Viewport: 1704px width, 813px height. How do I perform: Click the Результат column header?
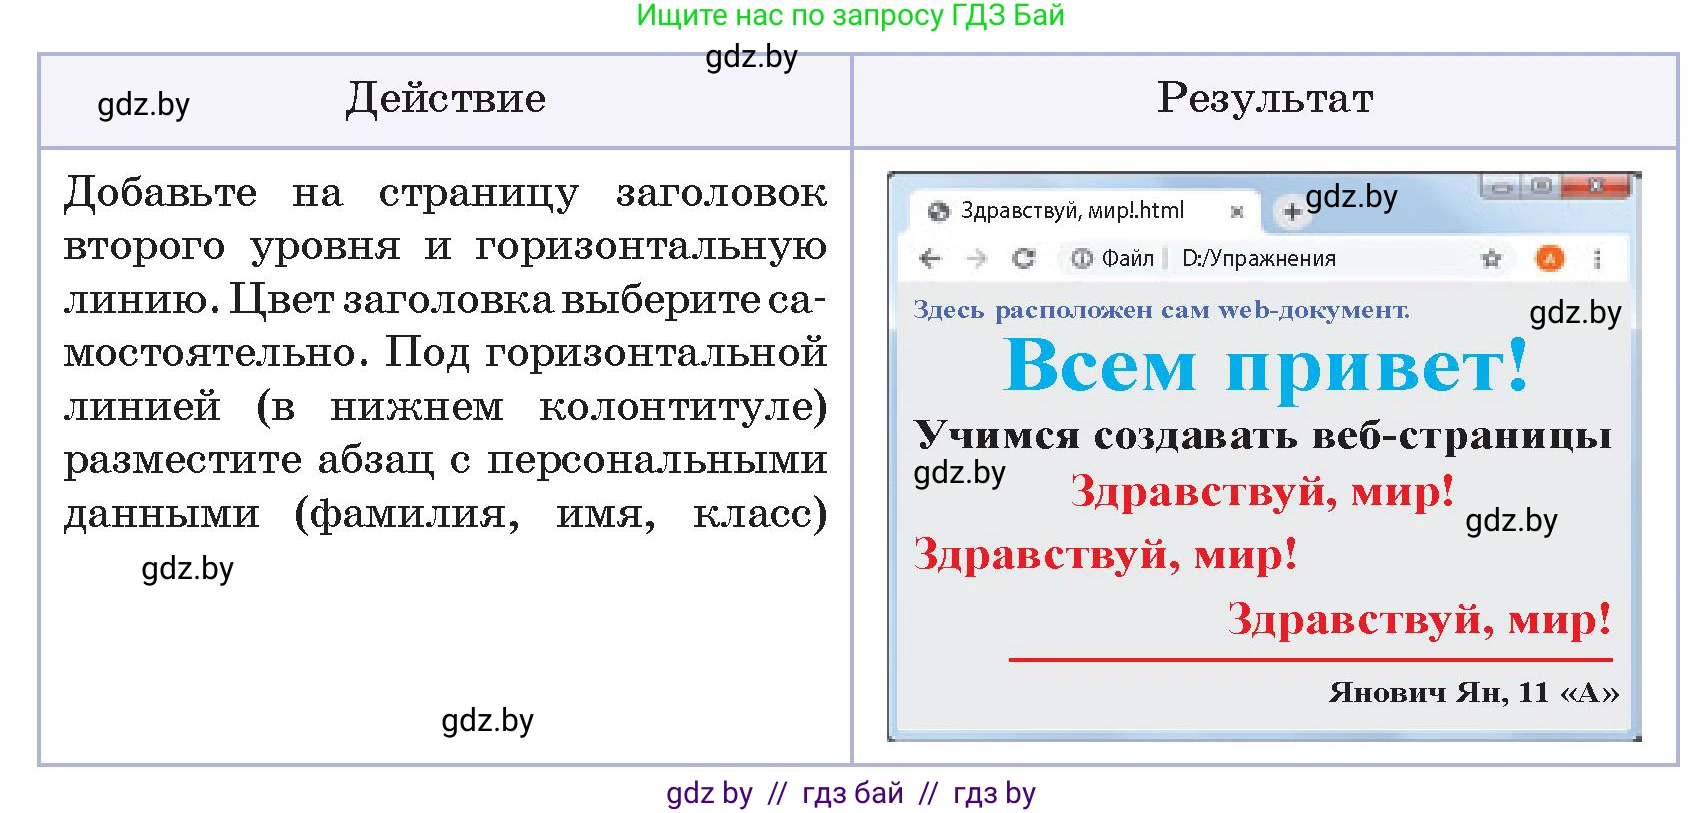1265,98
